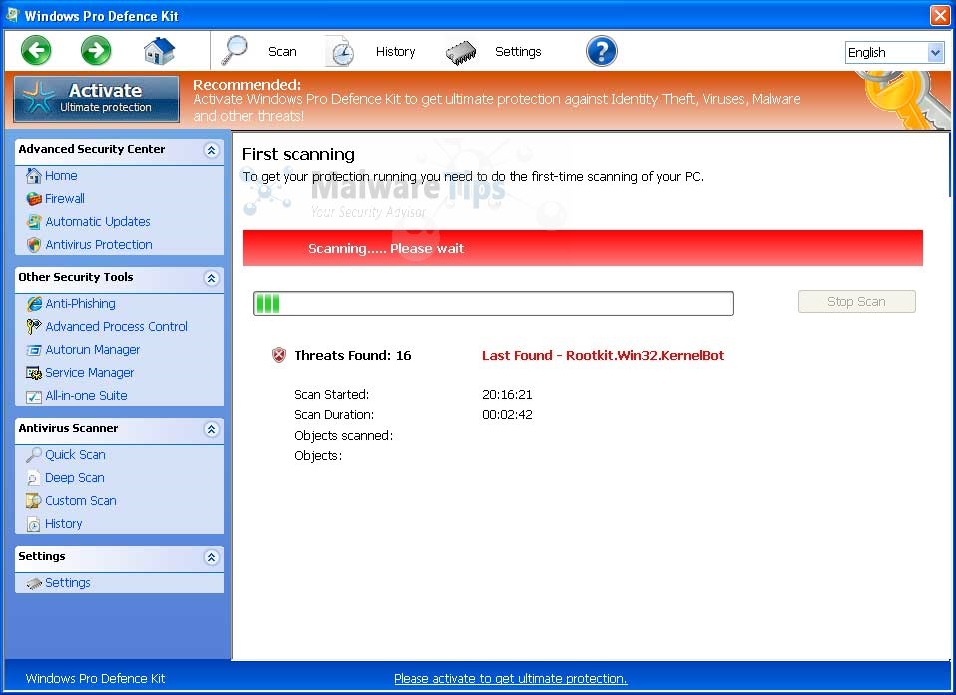This screenshot has width=956, height=695.
Task: Click the red 'Scanning..... Please wait' banner
Action: pyautogui.click(x=582, y=248)
